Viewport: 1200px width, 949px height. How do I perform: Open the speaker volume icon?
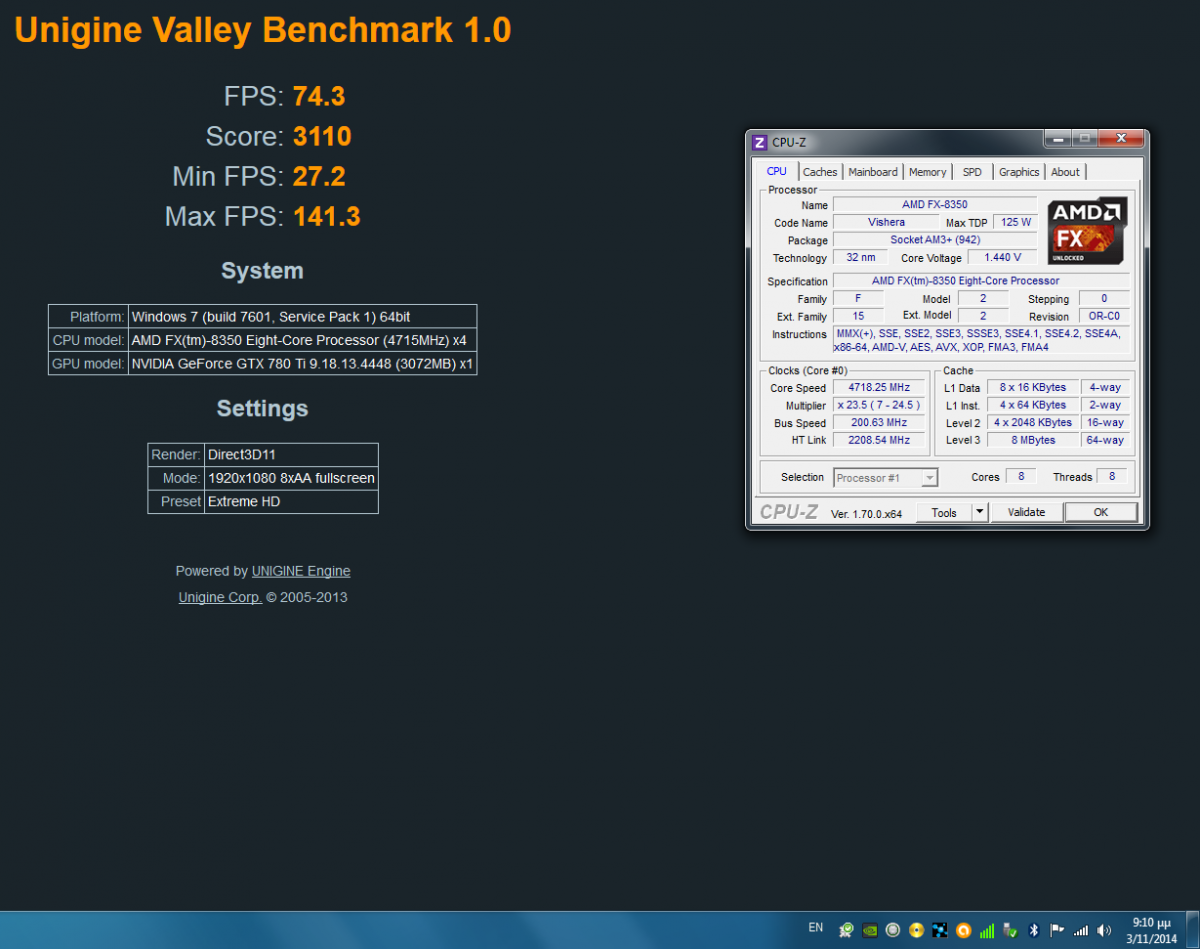1104,931
